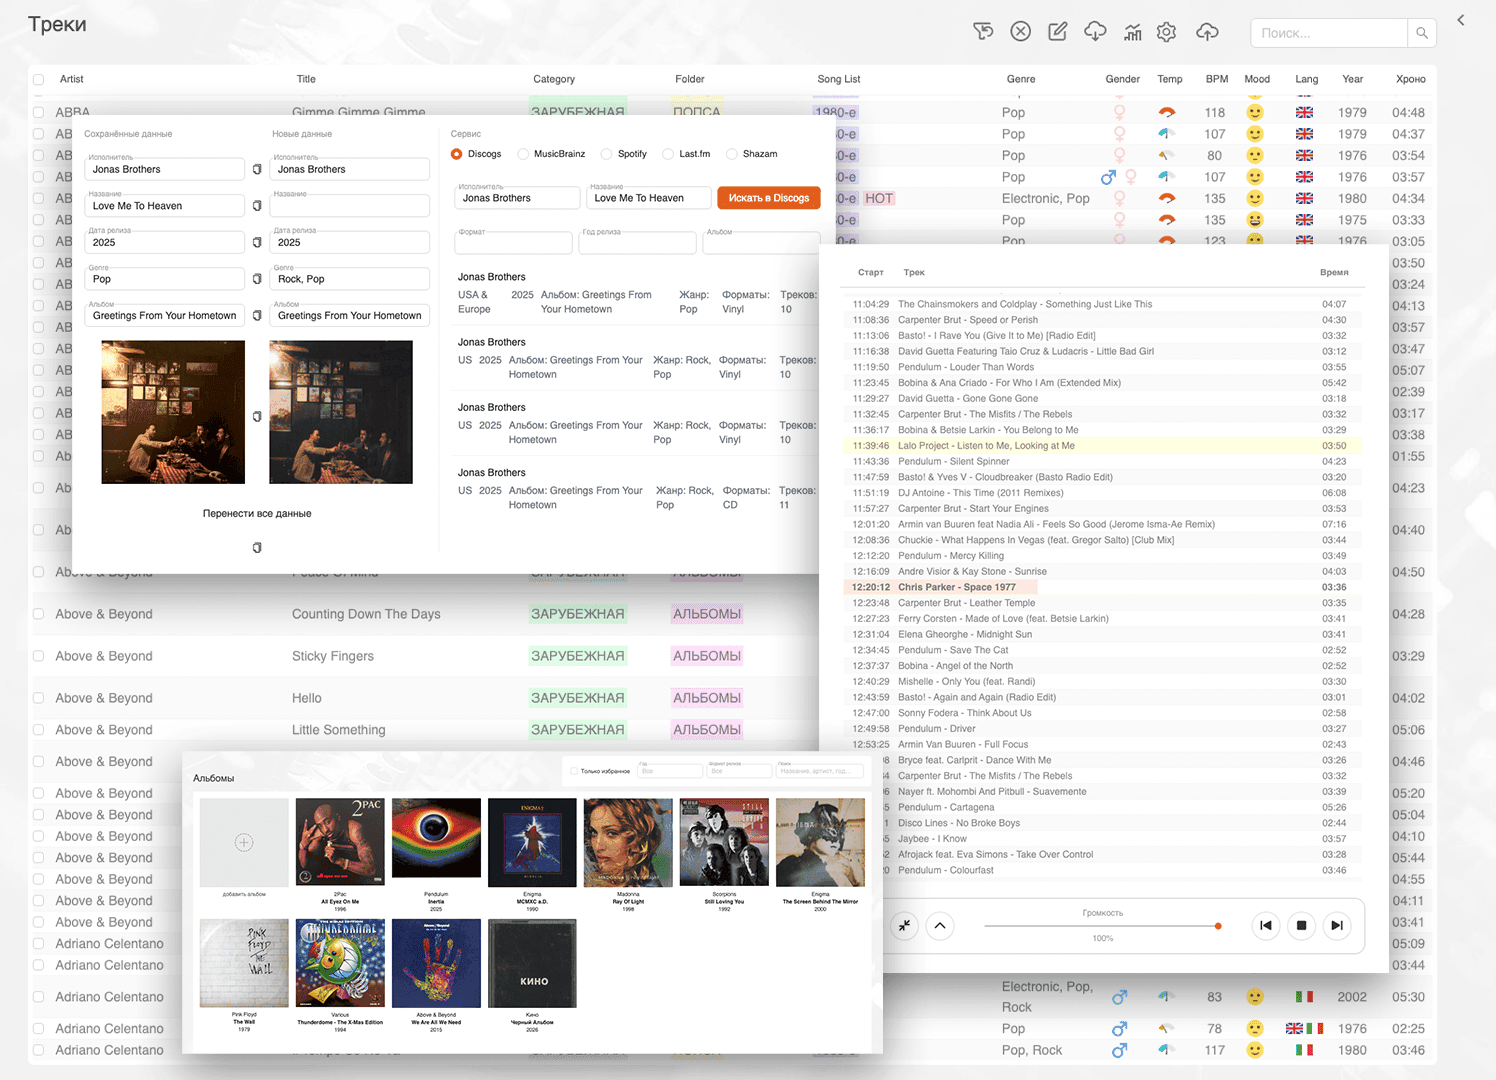Click the main Поиск search field
The width and height of the screenshot is (1496, 1080).
point(1329,33)
